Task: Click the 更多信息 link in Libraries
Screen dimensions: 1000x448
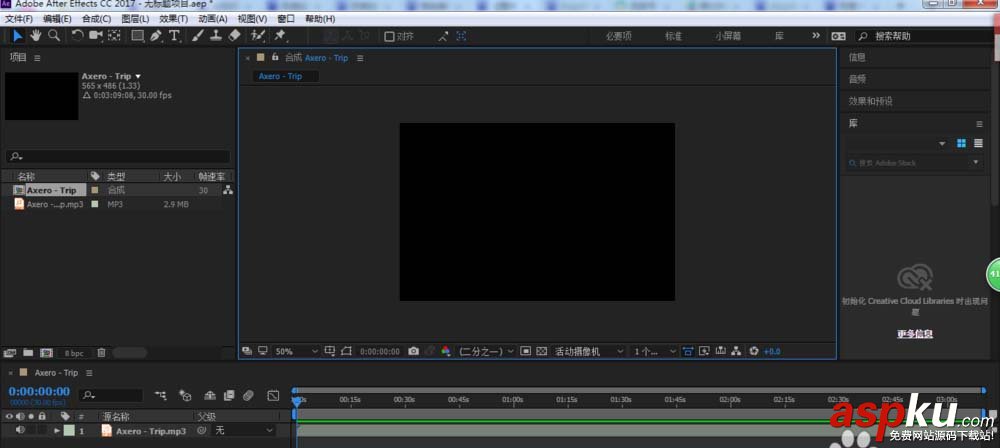Action: 915,334
